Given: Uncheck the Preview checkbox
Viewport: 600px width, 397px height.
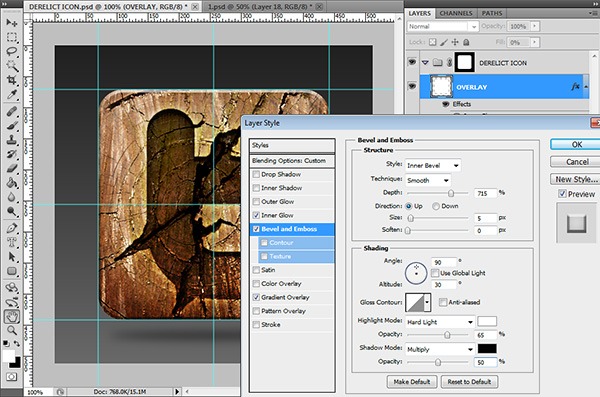Looking at the screenshot, I should pyautogui.click(x=562, y=194).
